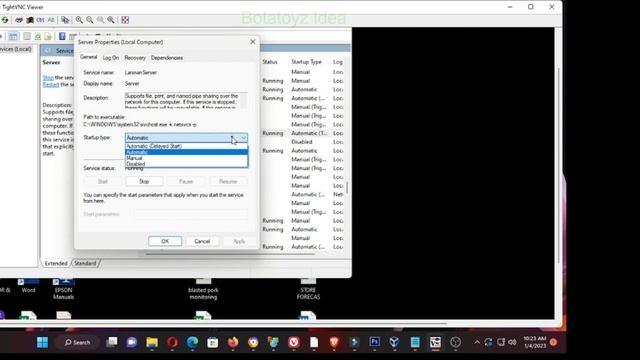
Task: Choose the highlighted Automatic option
Action: [186, 152]
